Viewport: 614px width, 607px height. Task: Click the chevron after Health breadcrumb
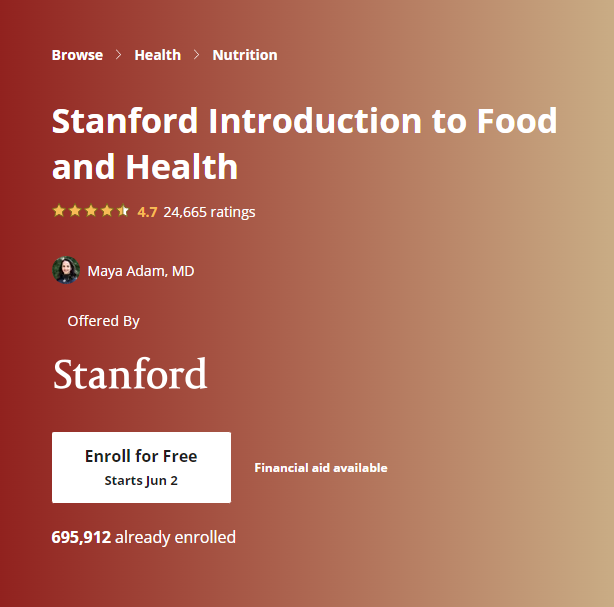click(197, 55)
